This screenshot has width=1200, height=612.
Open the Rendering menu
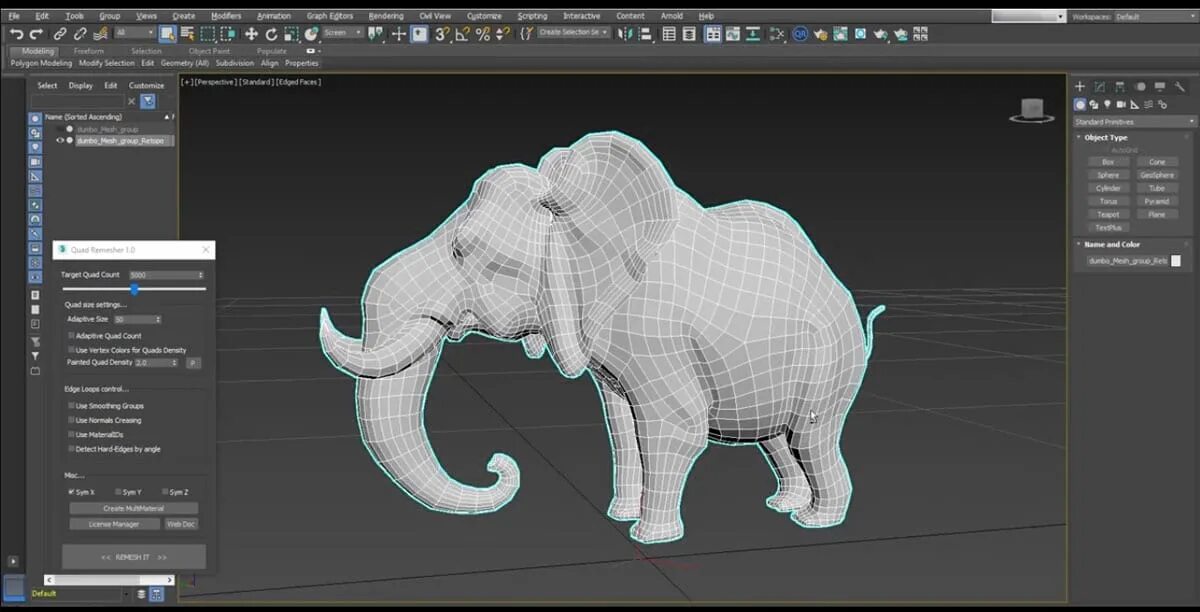pos(386,17)
